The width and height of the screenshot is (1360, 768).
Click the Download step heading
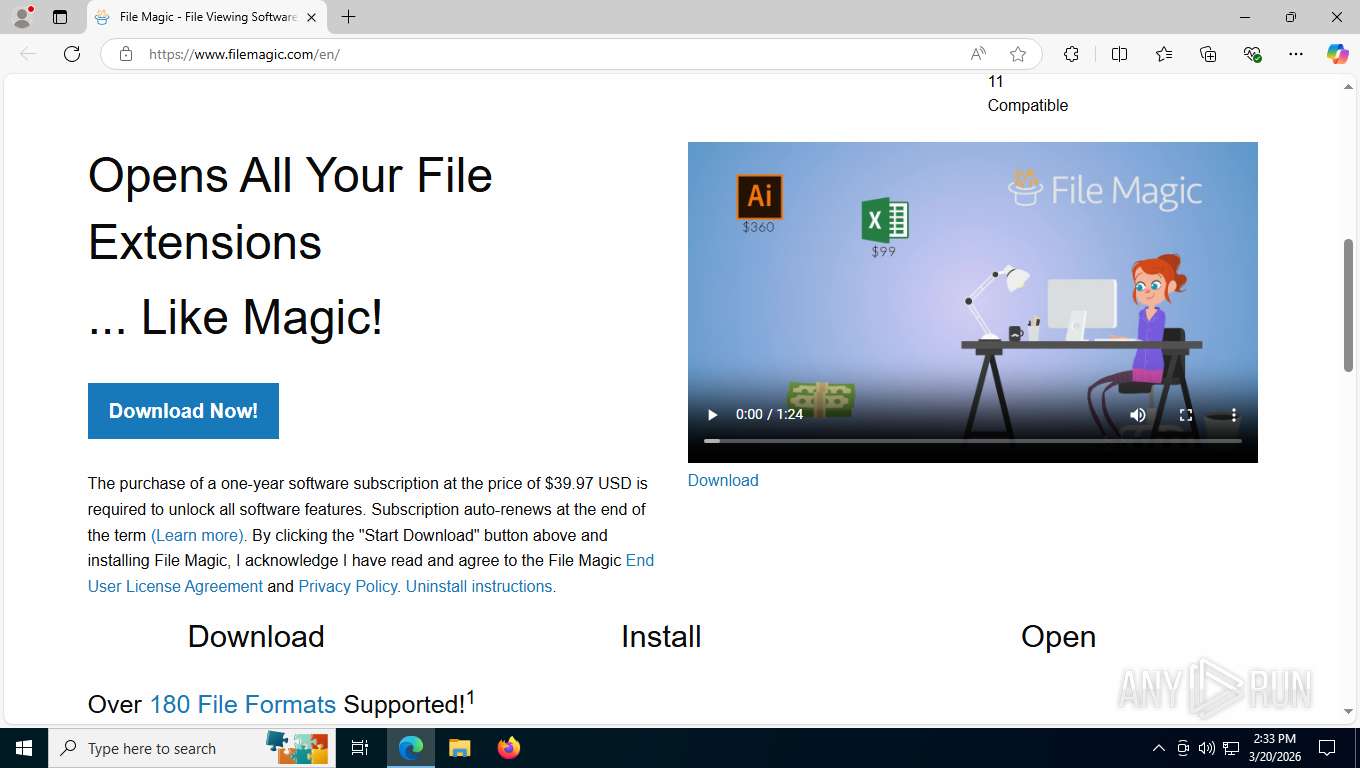256,636
